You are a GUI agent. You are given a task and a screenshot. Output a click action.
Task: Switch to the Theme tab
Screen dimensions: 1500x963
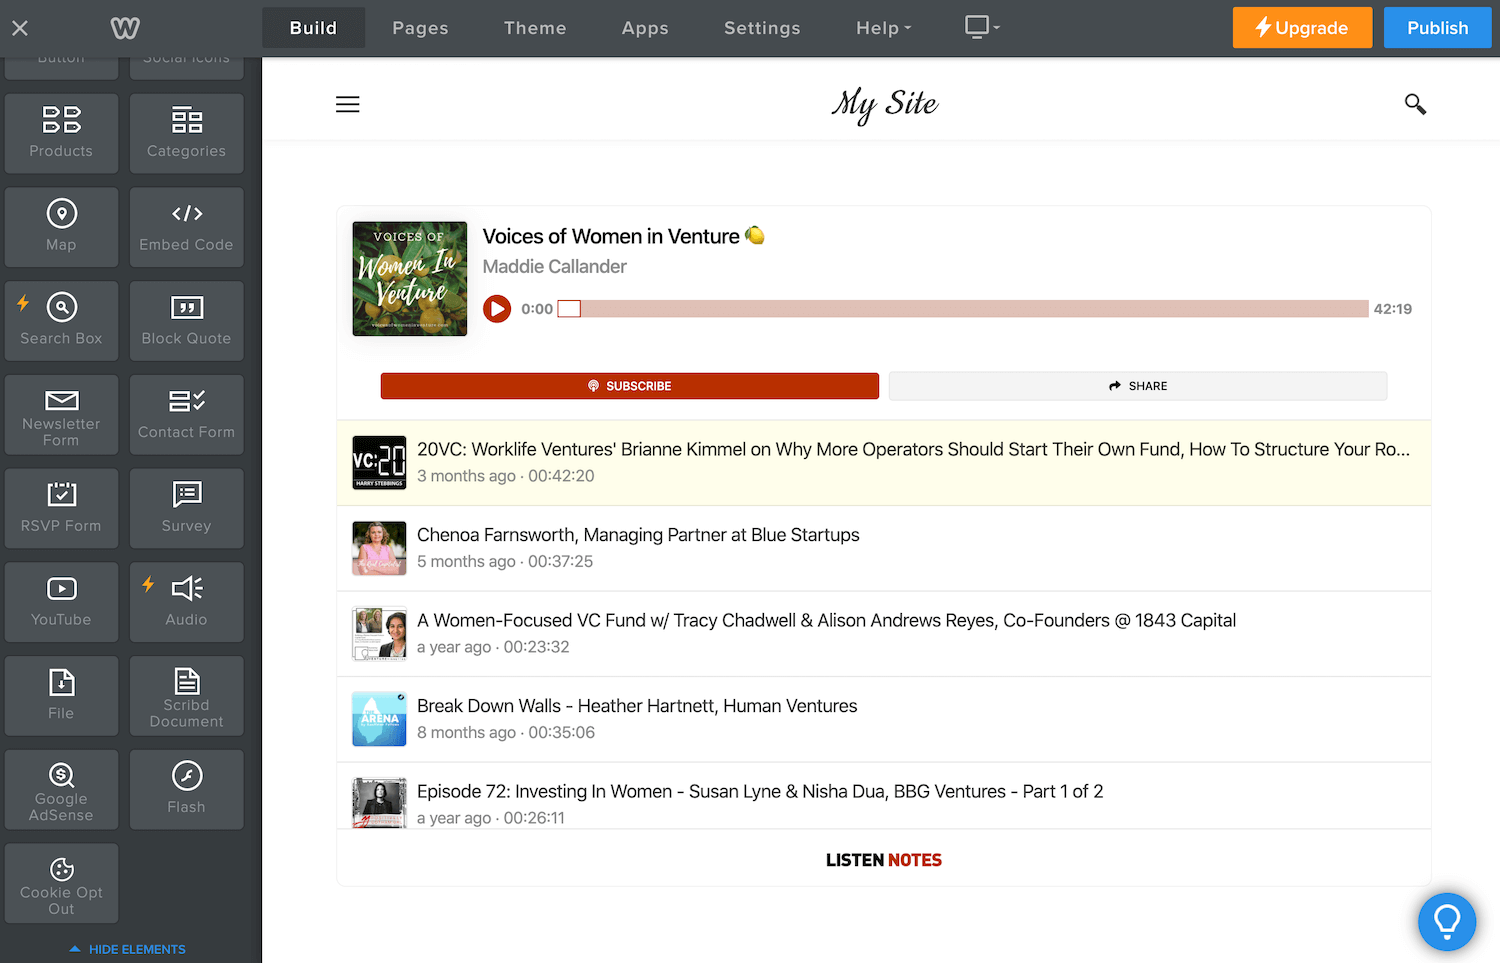click(535, 28)
